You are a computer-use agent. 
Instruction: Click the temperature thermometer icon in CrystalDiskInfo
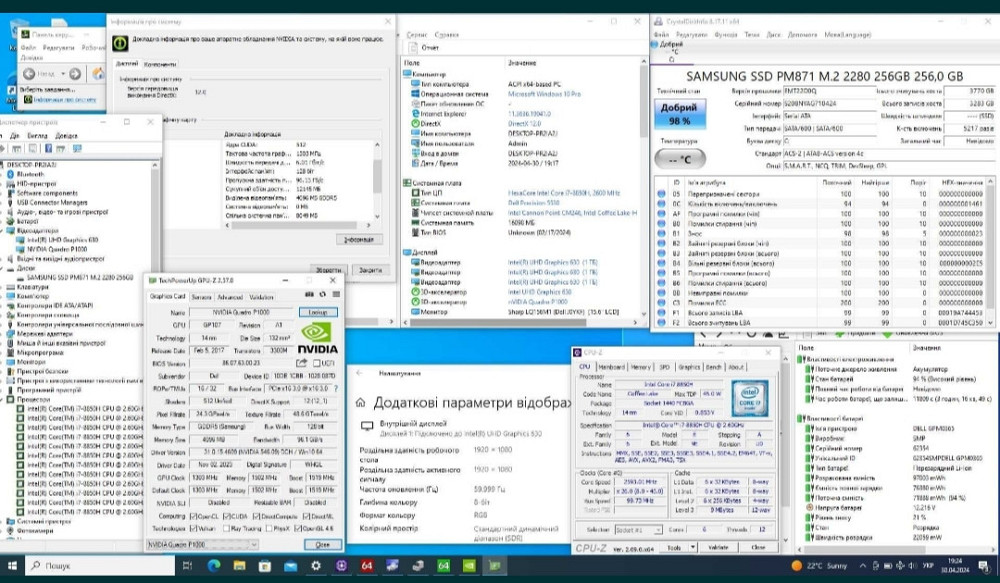680,158
